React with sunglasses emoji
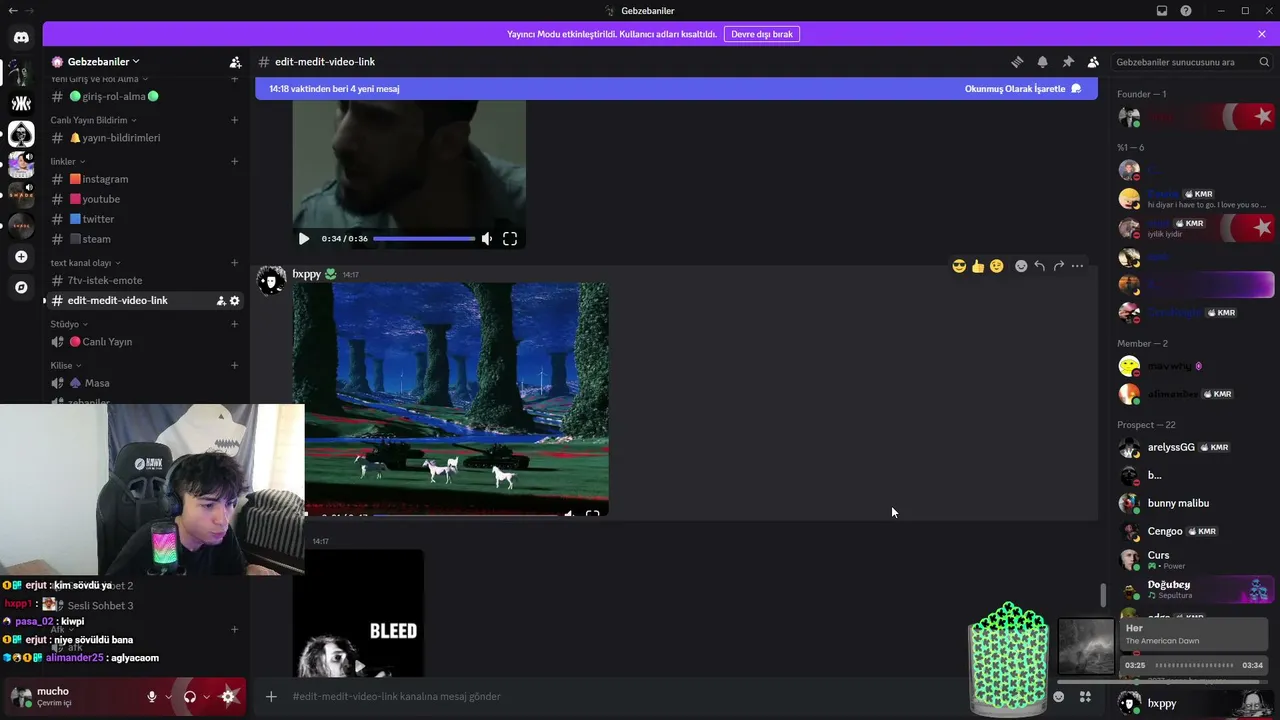Image resolution: width=1280 pixels, height=720 pixels. tap(959, 266)
